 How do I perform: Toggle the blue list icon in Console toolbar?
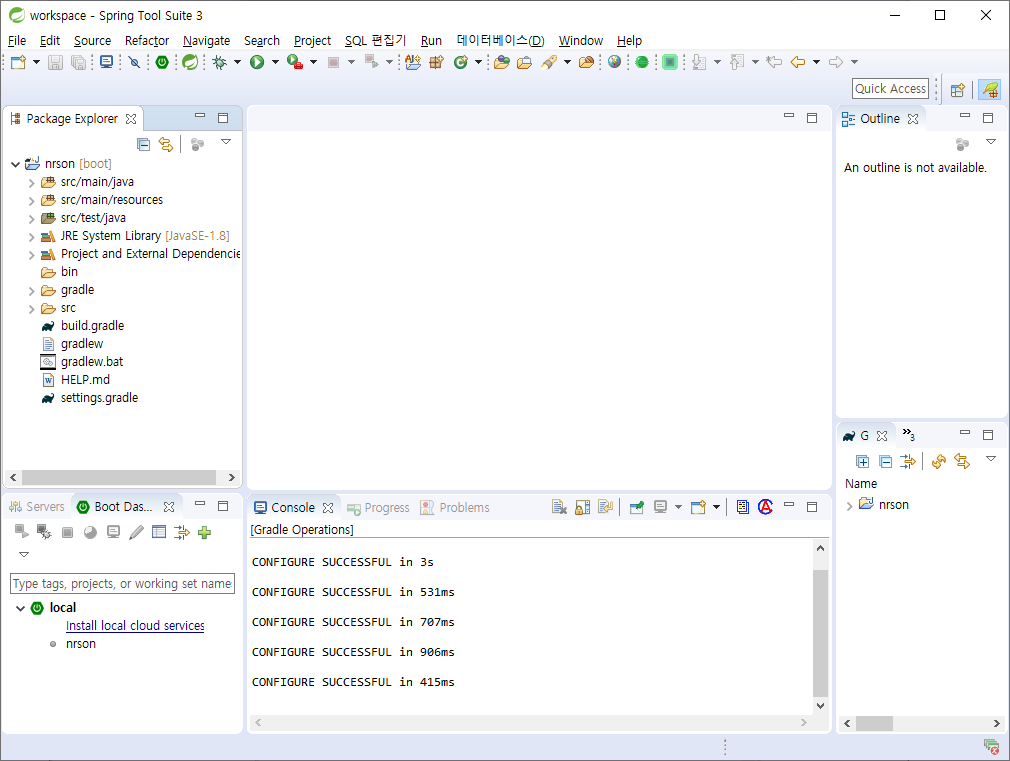coord(743,507)
